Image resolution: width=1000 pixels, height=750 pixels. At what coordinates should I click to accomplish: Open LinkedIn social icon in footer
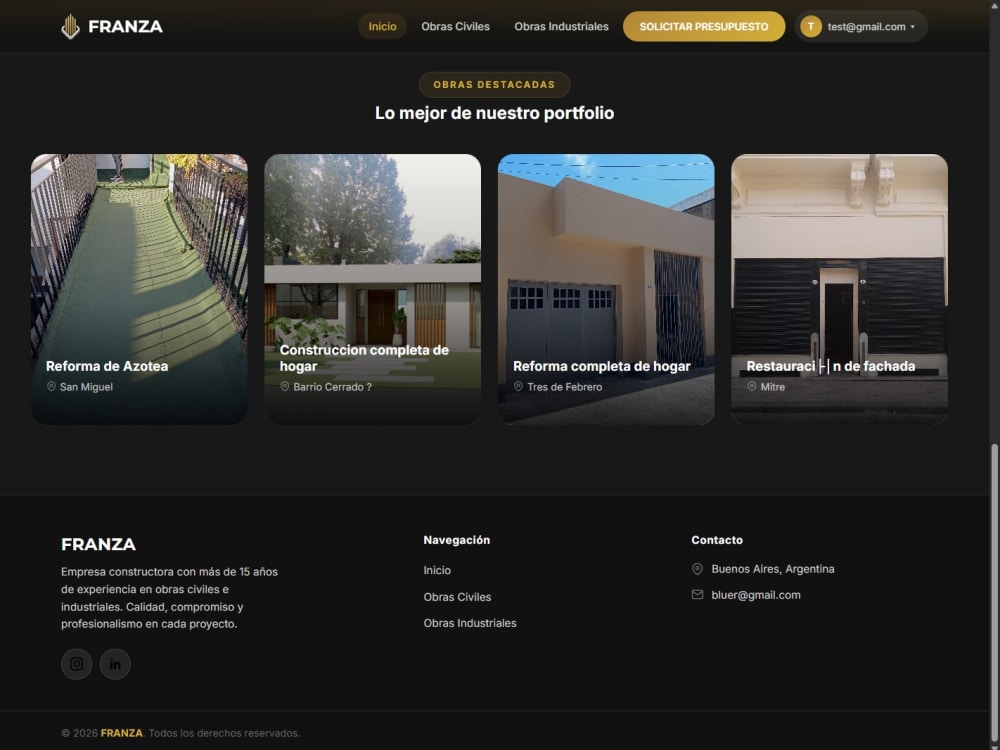click(115, 664)
